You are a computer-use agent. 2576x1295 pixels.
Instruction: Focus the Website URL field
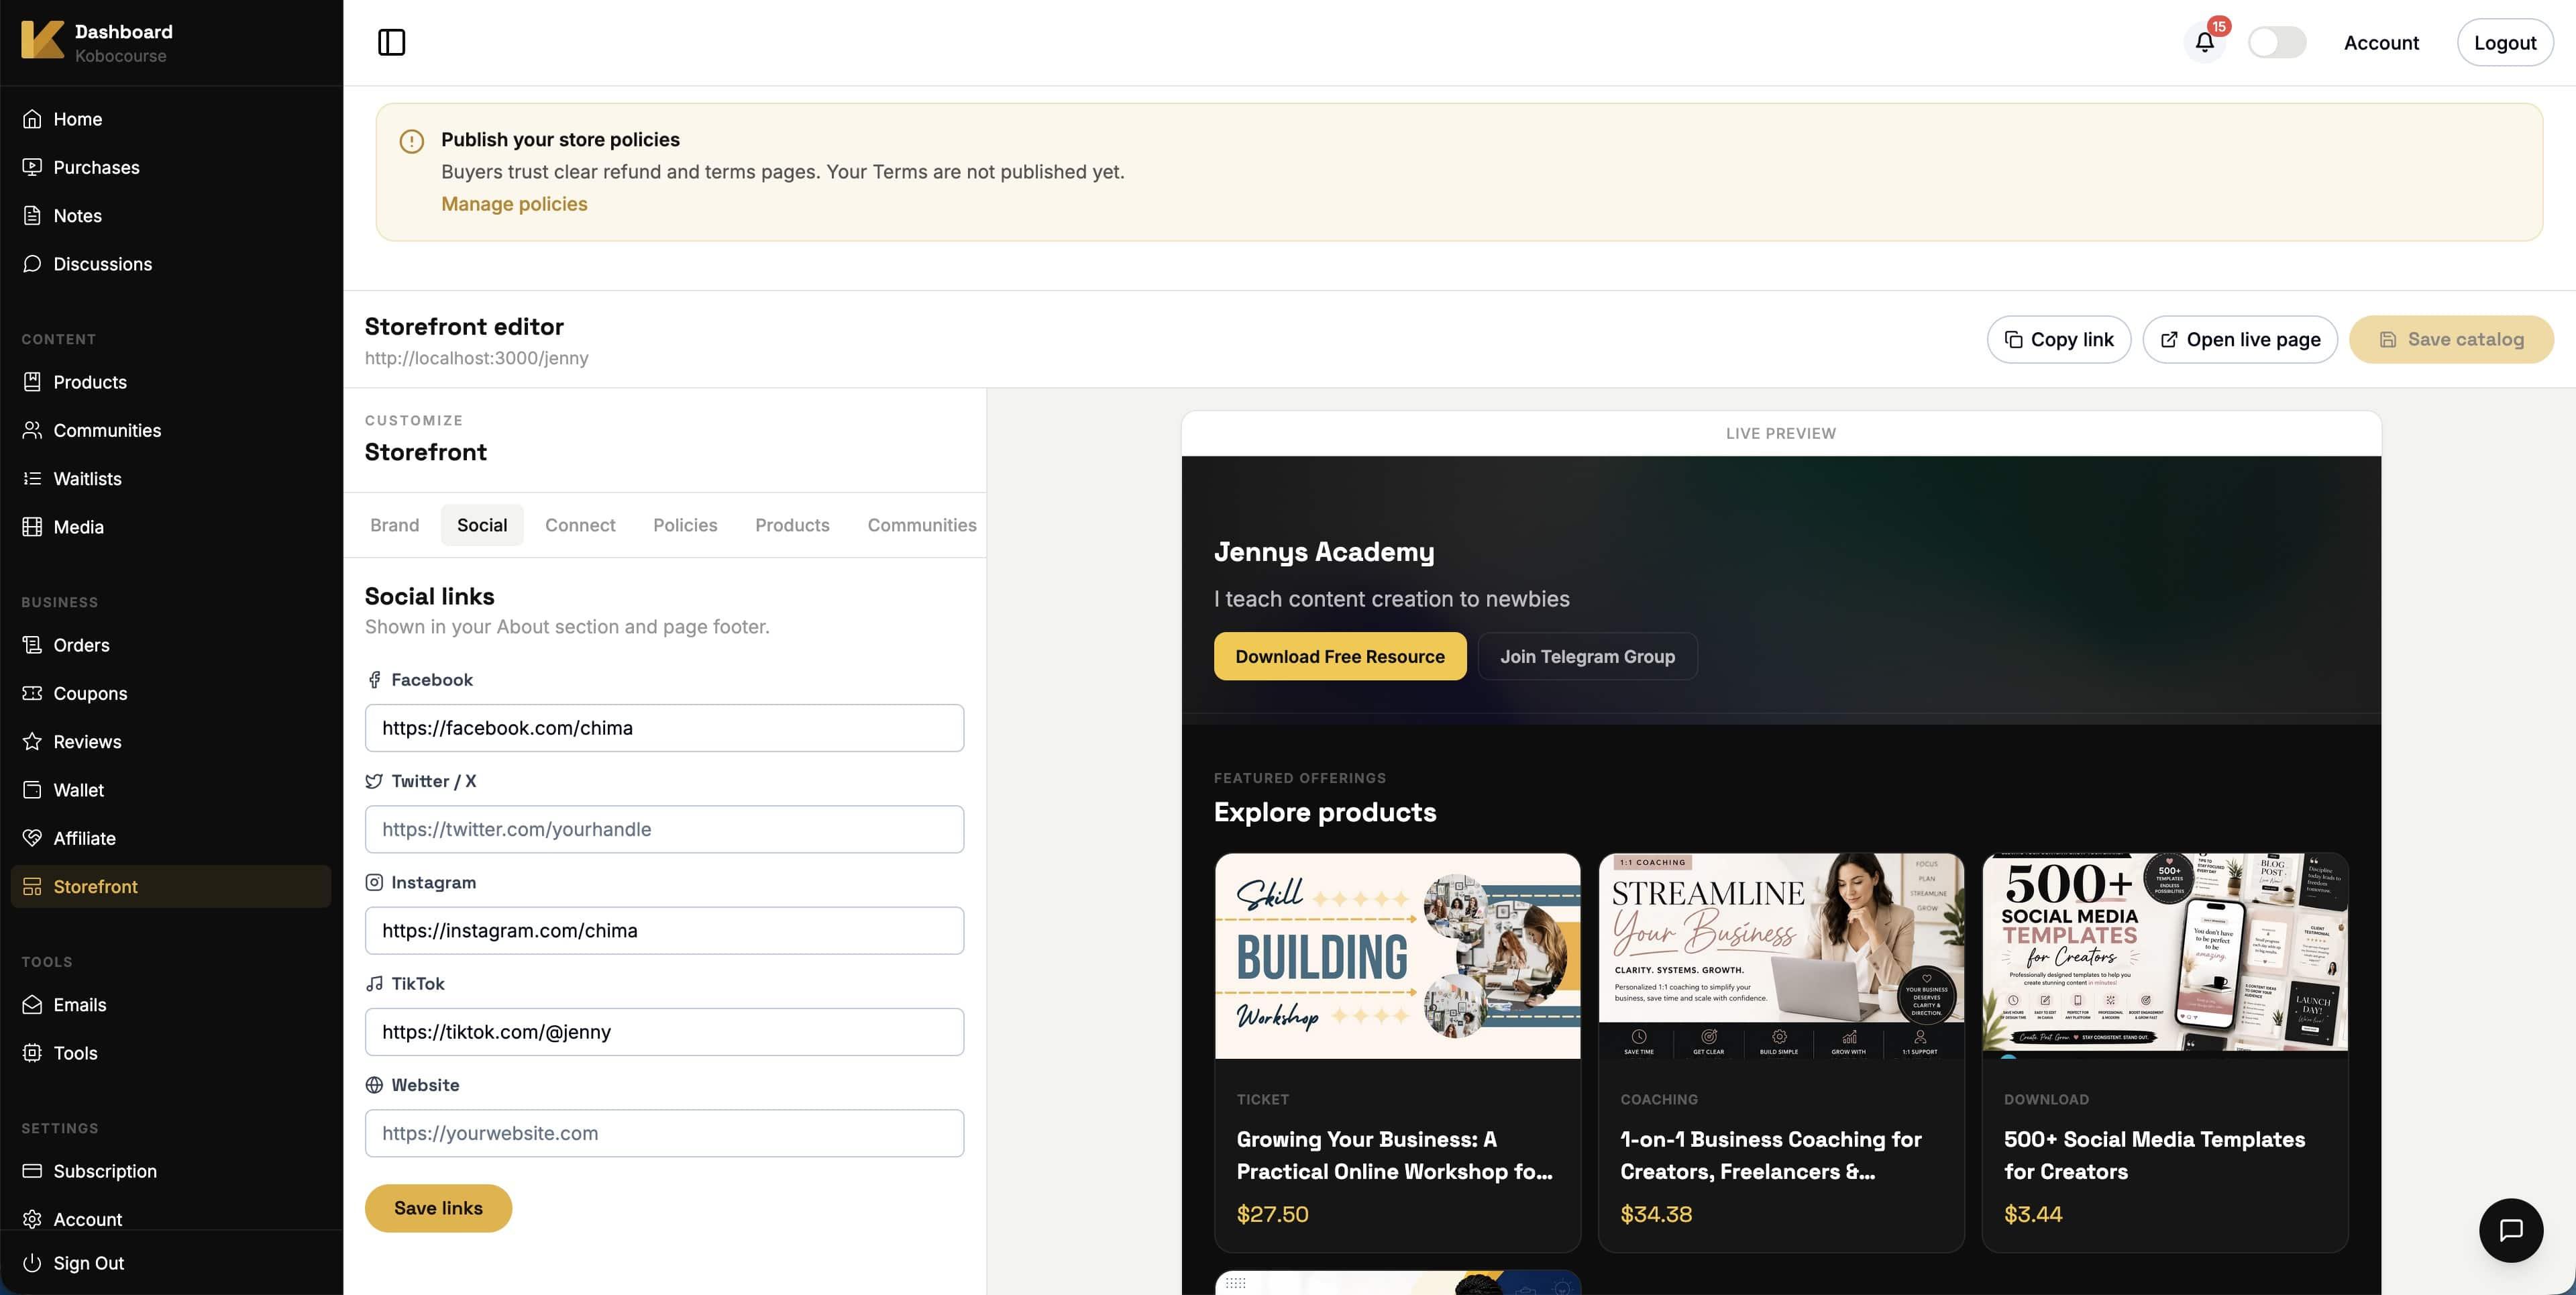[x=664, y=1133]
